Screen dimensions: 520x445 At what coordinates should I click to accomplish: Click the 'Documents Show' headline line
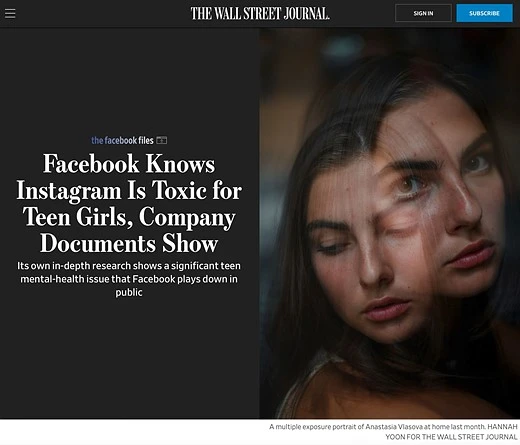pos(129,244)
